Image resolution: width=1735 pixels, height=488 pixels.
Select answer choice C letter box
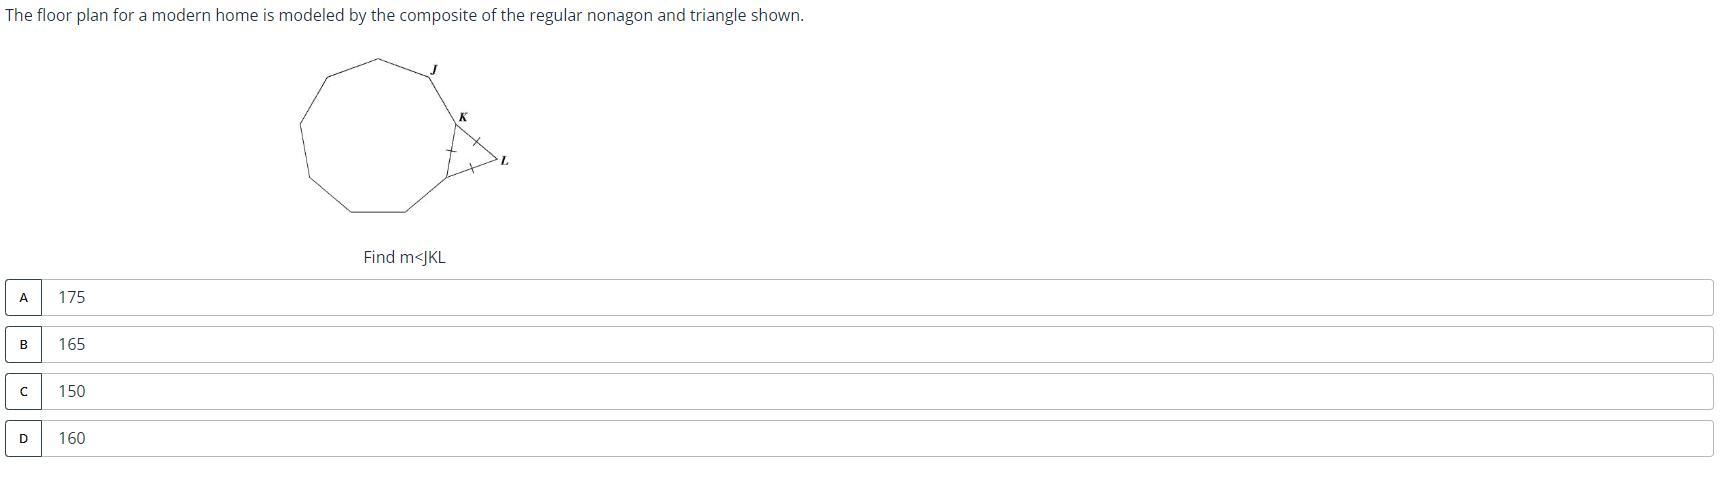(24, 391)
